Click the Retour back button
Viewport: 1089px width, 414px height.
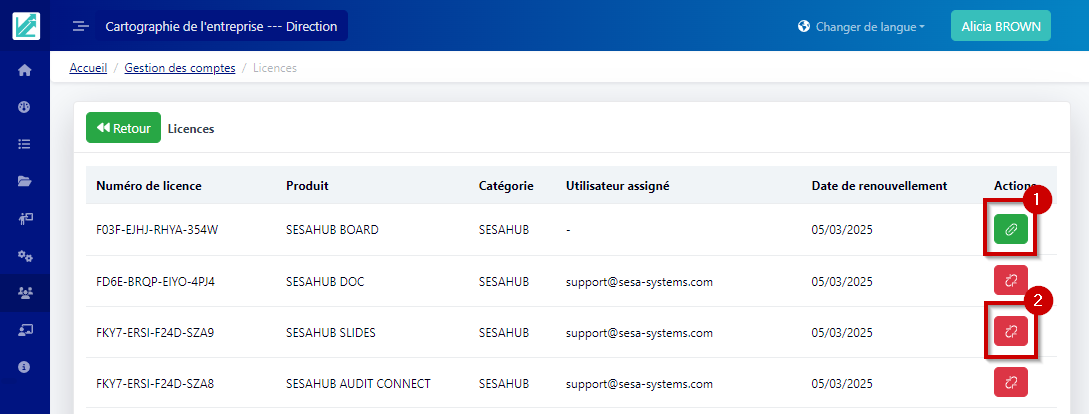coord(123,128)
